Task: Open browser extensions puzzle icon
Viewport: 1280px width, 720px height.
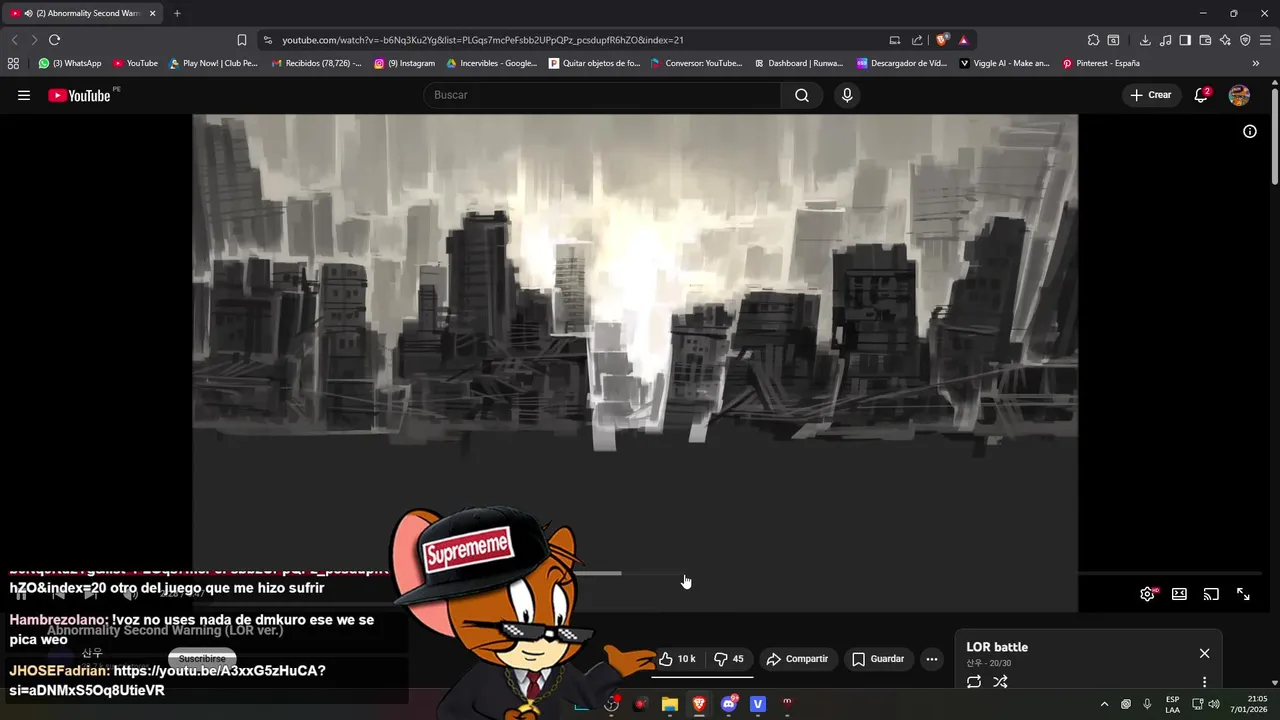Action: pyautogui.click(x=1093, y=40)
